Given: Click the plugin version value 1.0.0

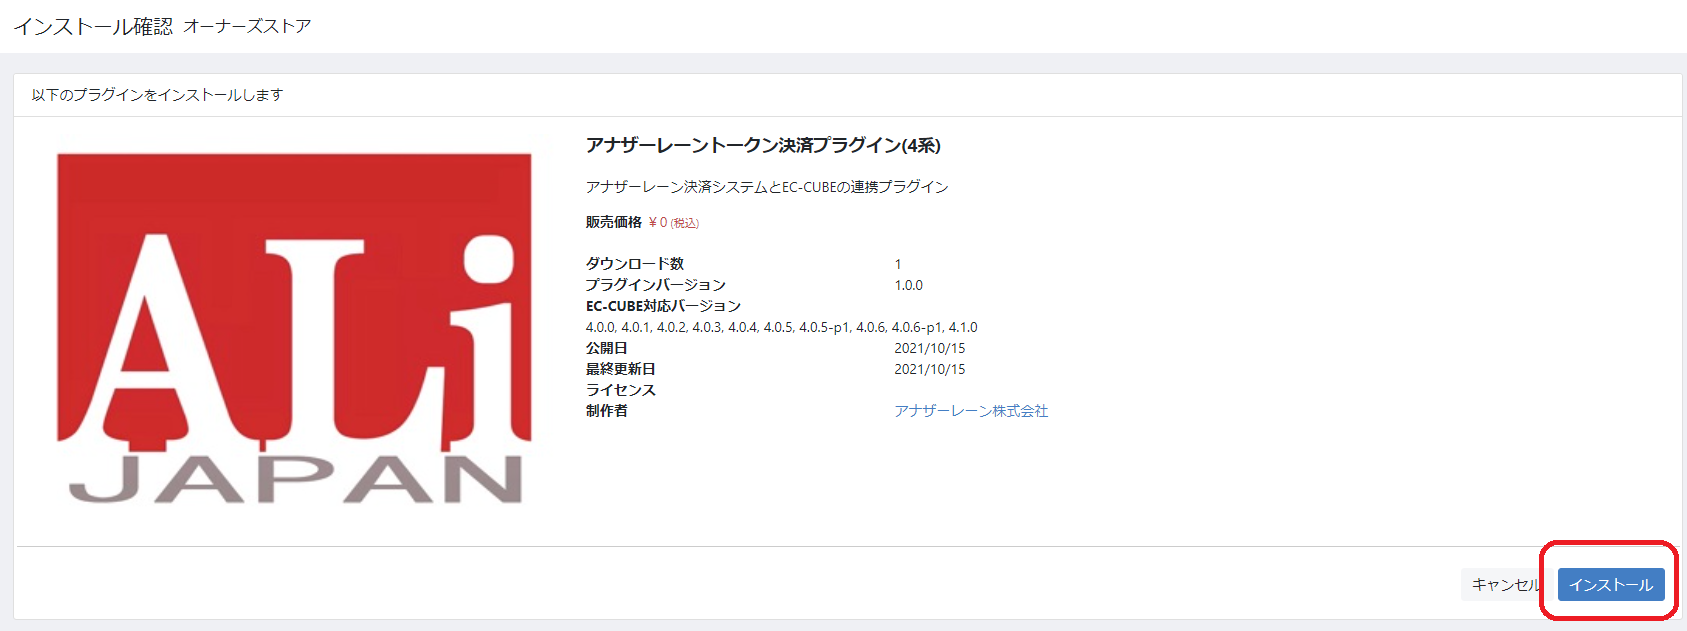Looking at the screenshot, I should click(x=909, y=286).
